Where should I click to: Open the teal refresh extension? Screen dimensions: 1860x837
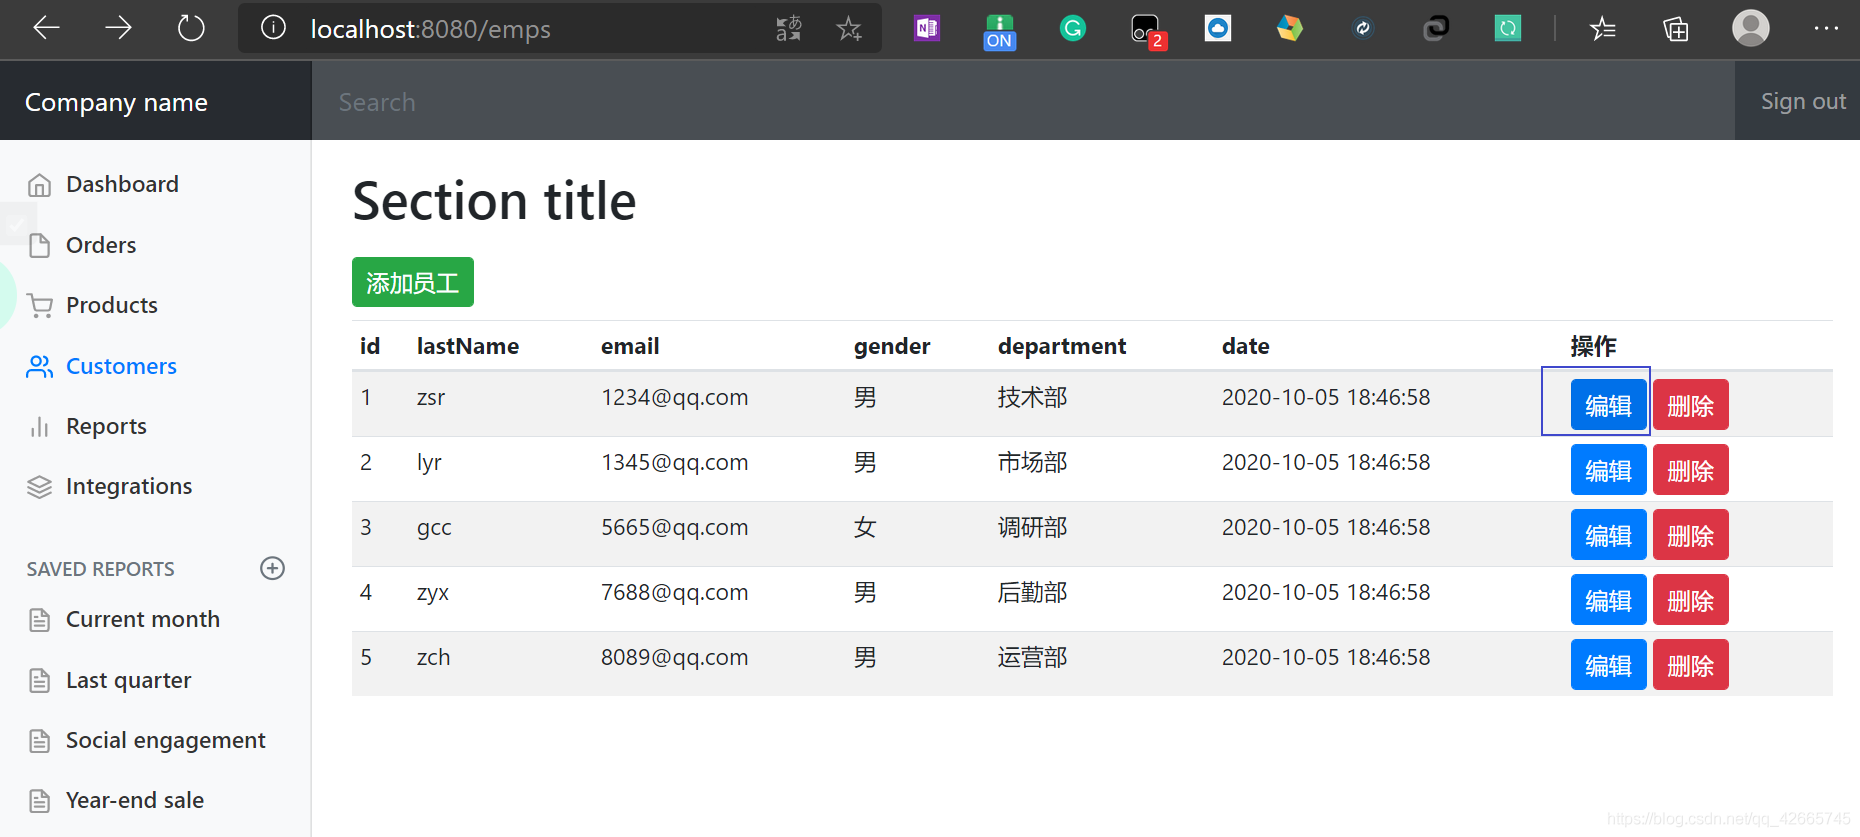(1508, 28)
